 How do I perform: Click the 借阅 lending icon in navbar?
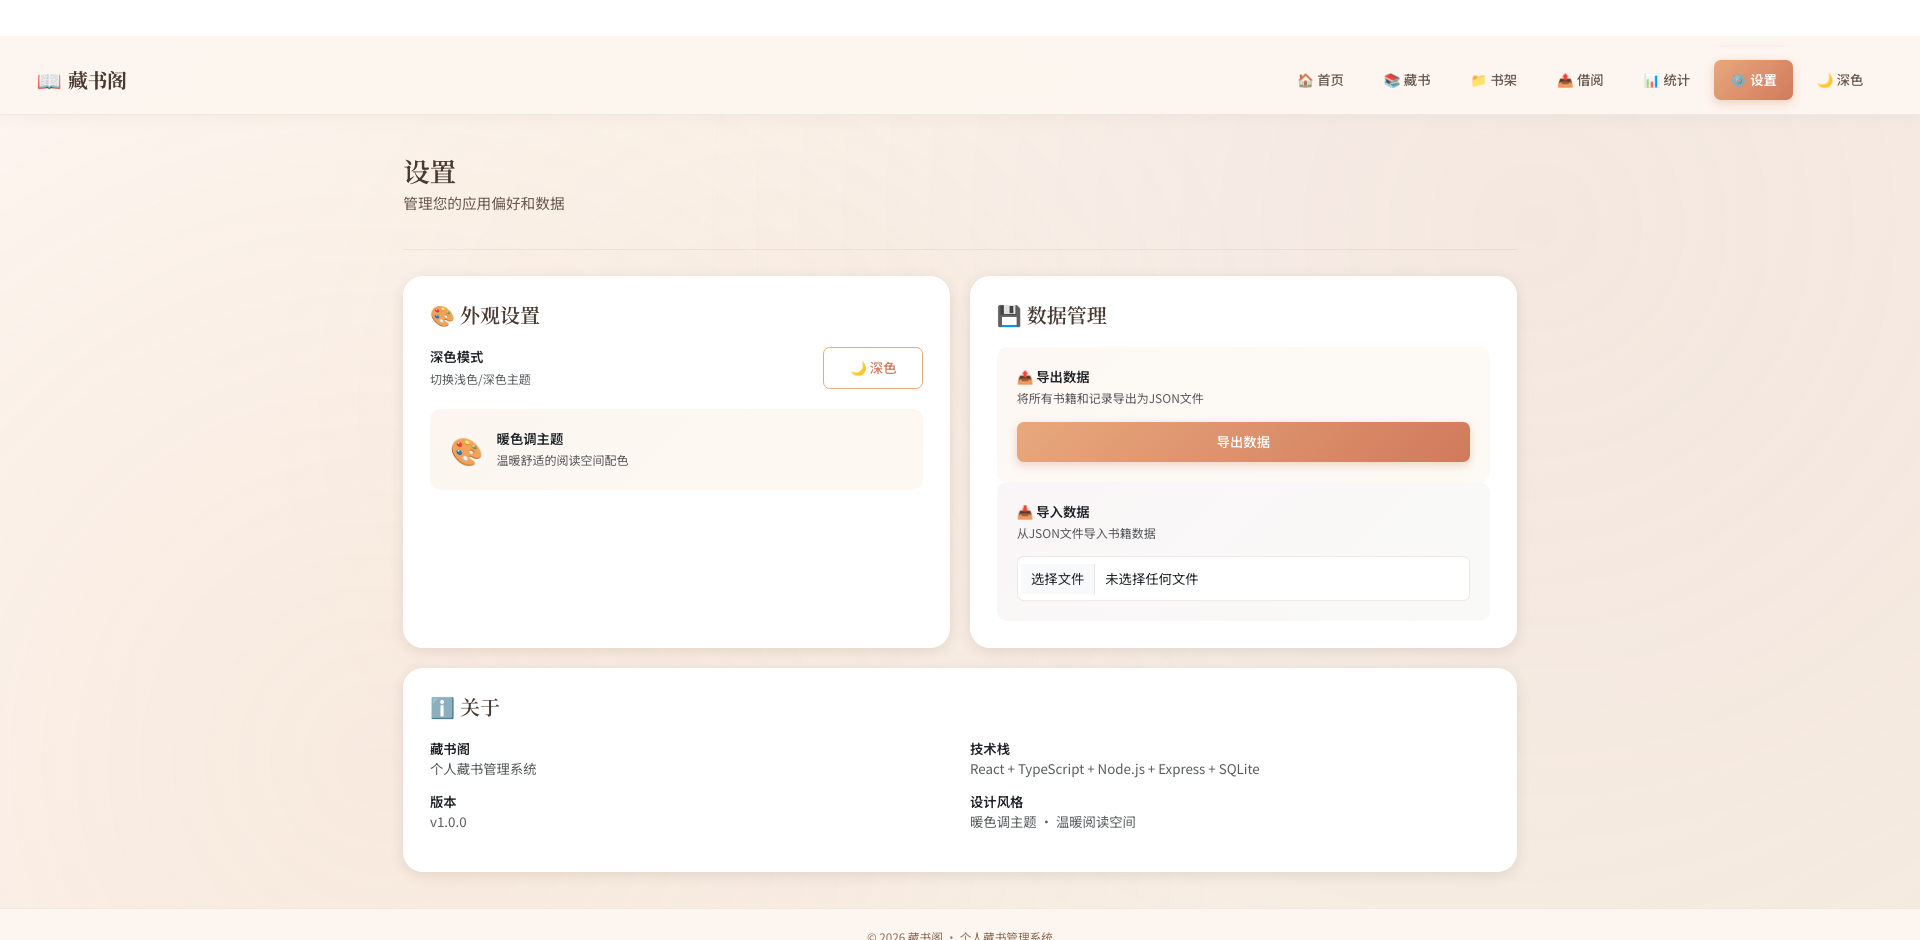click(1564, 80)
